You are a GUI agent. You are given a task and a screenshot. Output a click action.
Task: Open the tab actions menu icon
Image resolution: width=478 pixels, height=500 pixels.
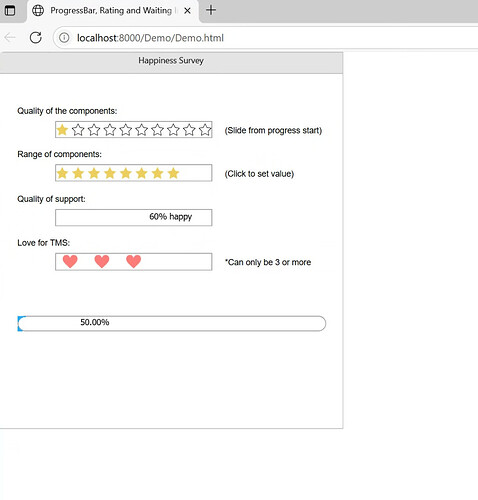pyautogui.click(x=10, y=10)
